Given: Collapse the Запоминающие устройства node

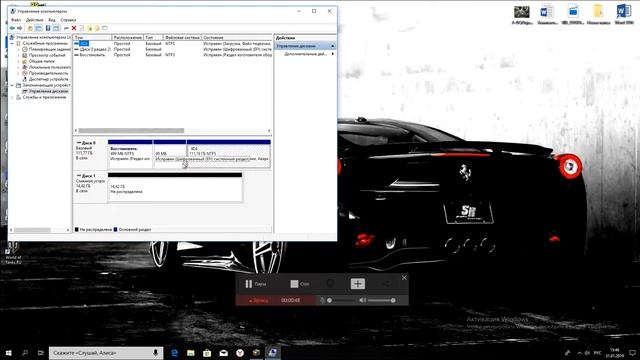Looking at the screenshot, I should tap(12, 85).
